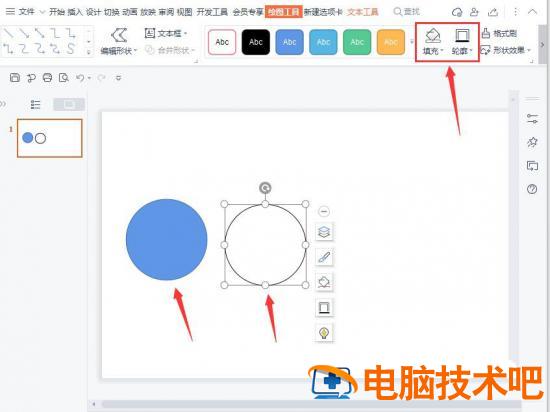The width and height of the screenshot is (550, 412).
Task: Apply the orange Abc shape style
Action: tap(390, 42)
